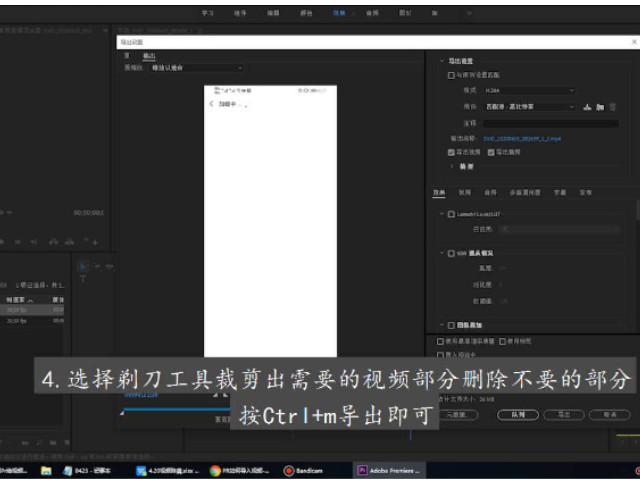
Task: Open the Video tab in export settings
Action: pos(464,192)
